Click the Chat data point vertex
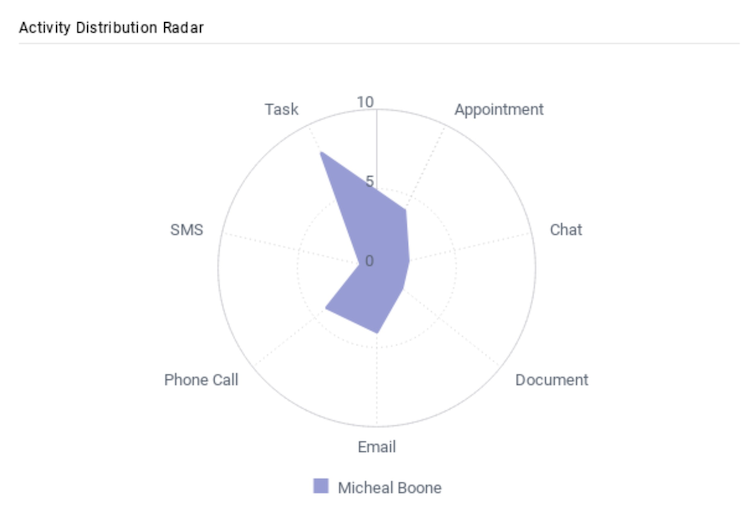Viewport: 755px width, 511px height. pyautogui.click(x=409, y=262)
